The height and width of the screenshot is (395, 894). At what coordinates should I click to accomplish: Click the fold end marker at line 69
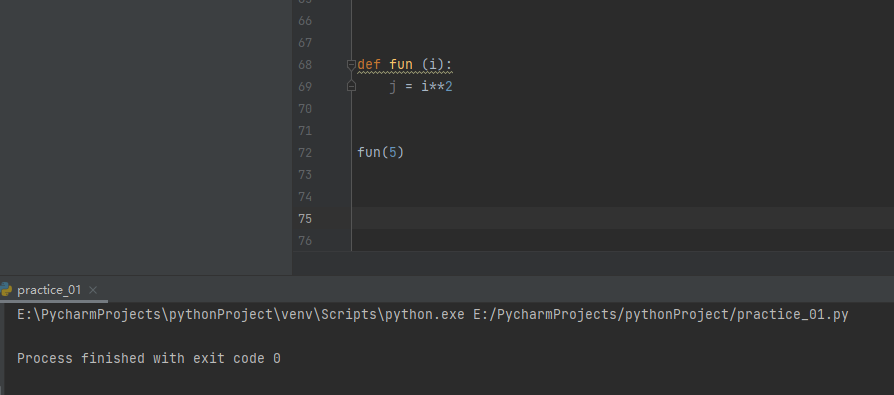click(x=351, y=86)
